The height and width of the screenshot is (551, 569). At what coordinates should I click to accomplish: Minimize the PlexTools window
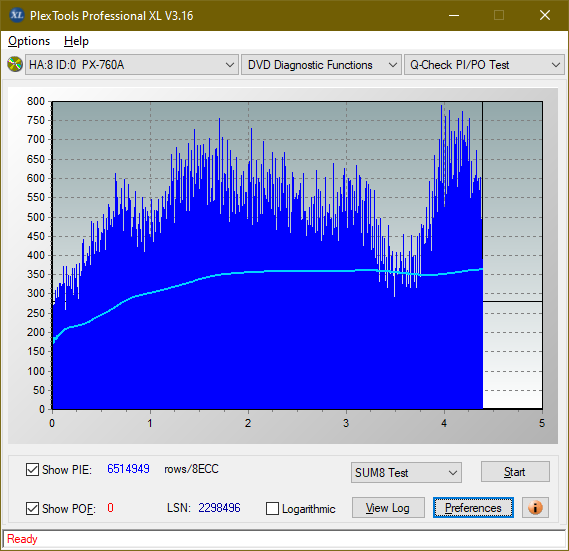tap(454, 15)
